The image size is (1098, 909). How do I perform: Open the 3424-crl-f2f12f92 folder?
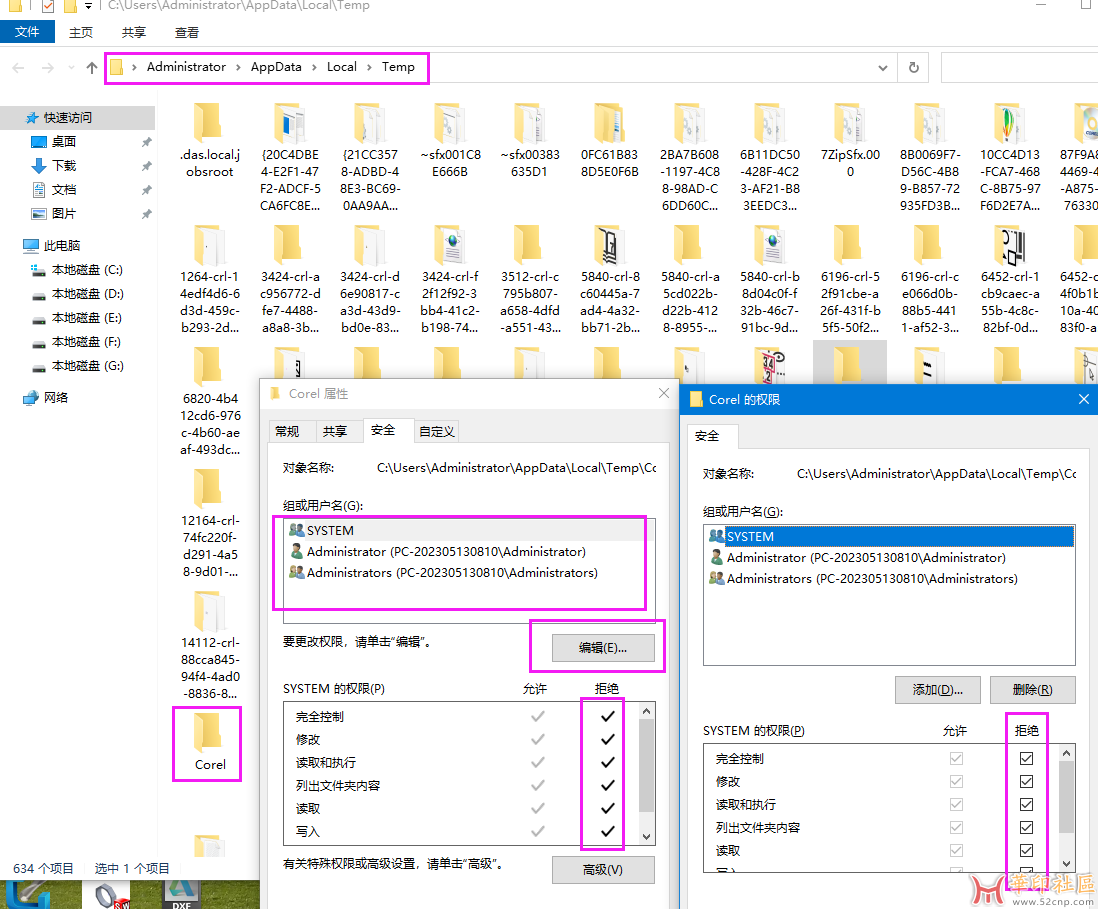pyautogui.click(x=450, y=279)
